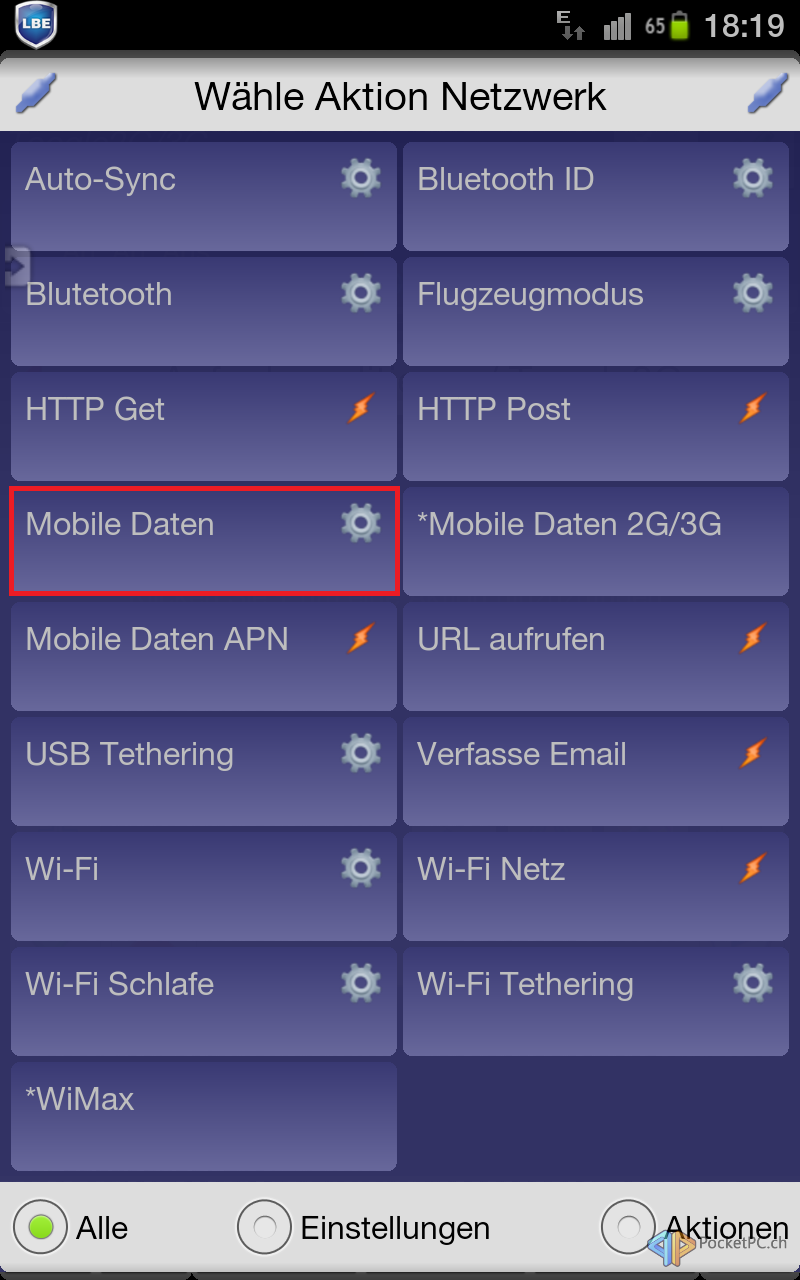
Task: Choose the Flugzeugmodus action
Action: pyautogui.click(x=596, y=311)
